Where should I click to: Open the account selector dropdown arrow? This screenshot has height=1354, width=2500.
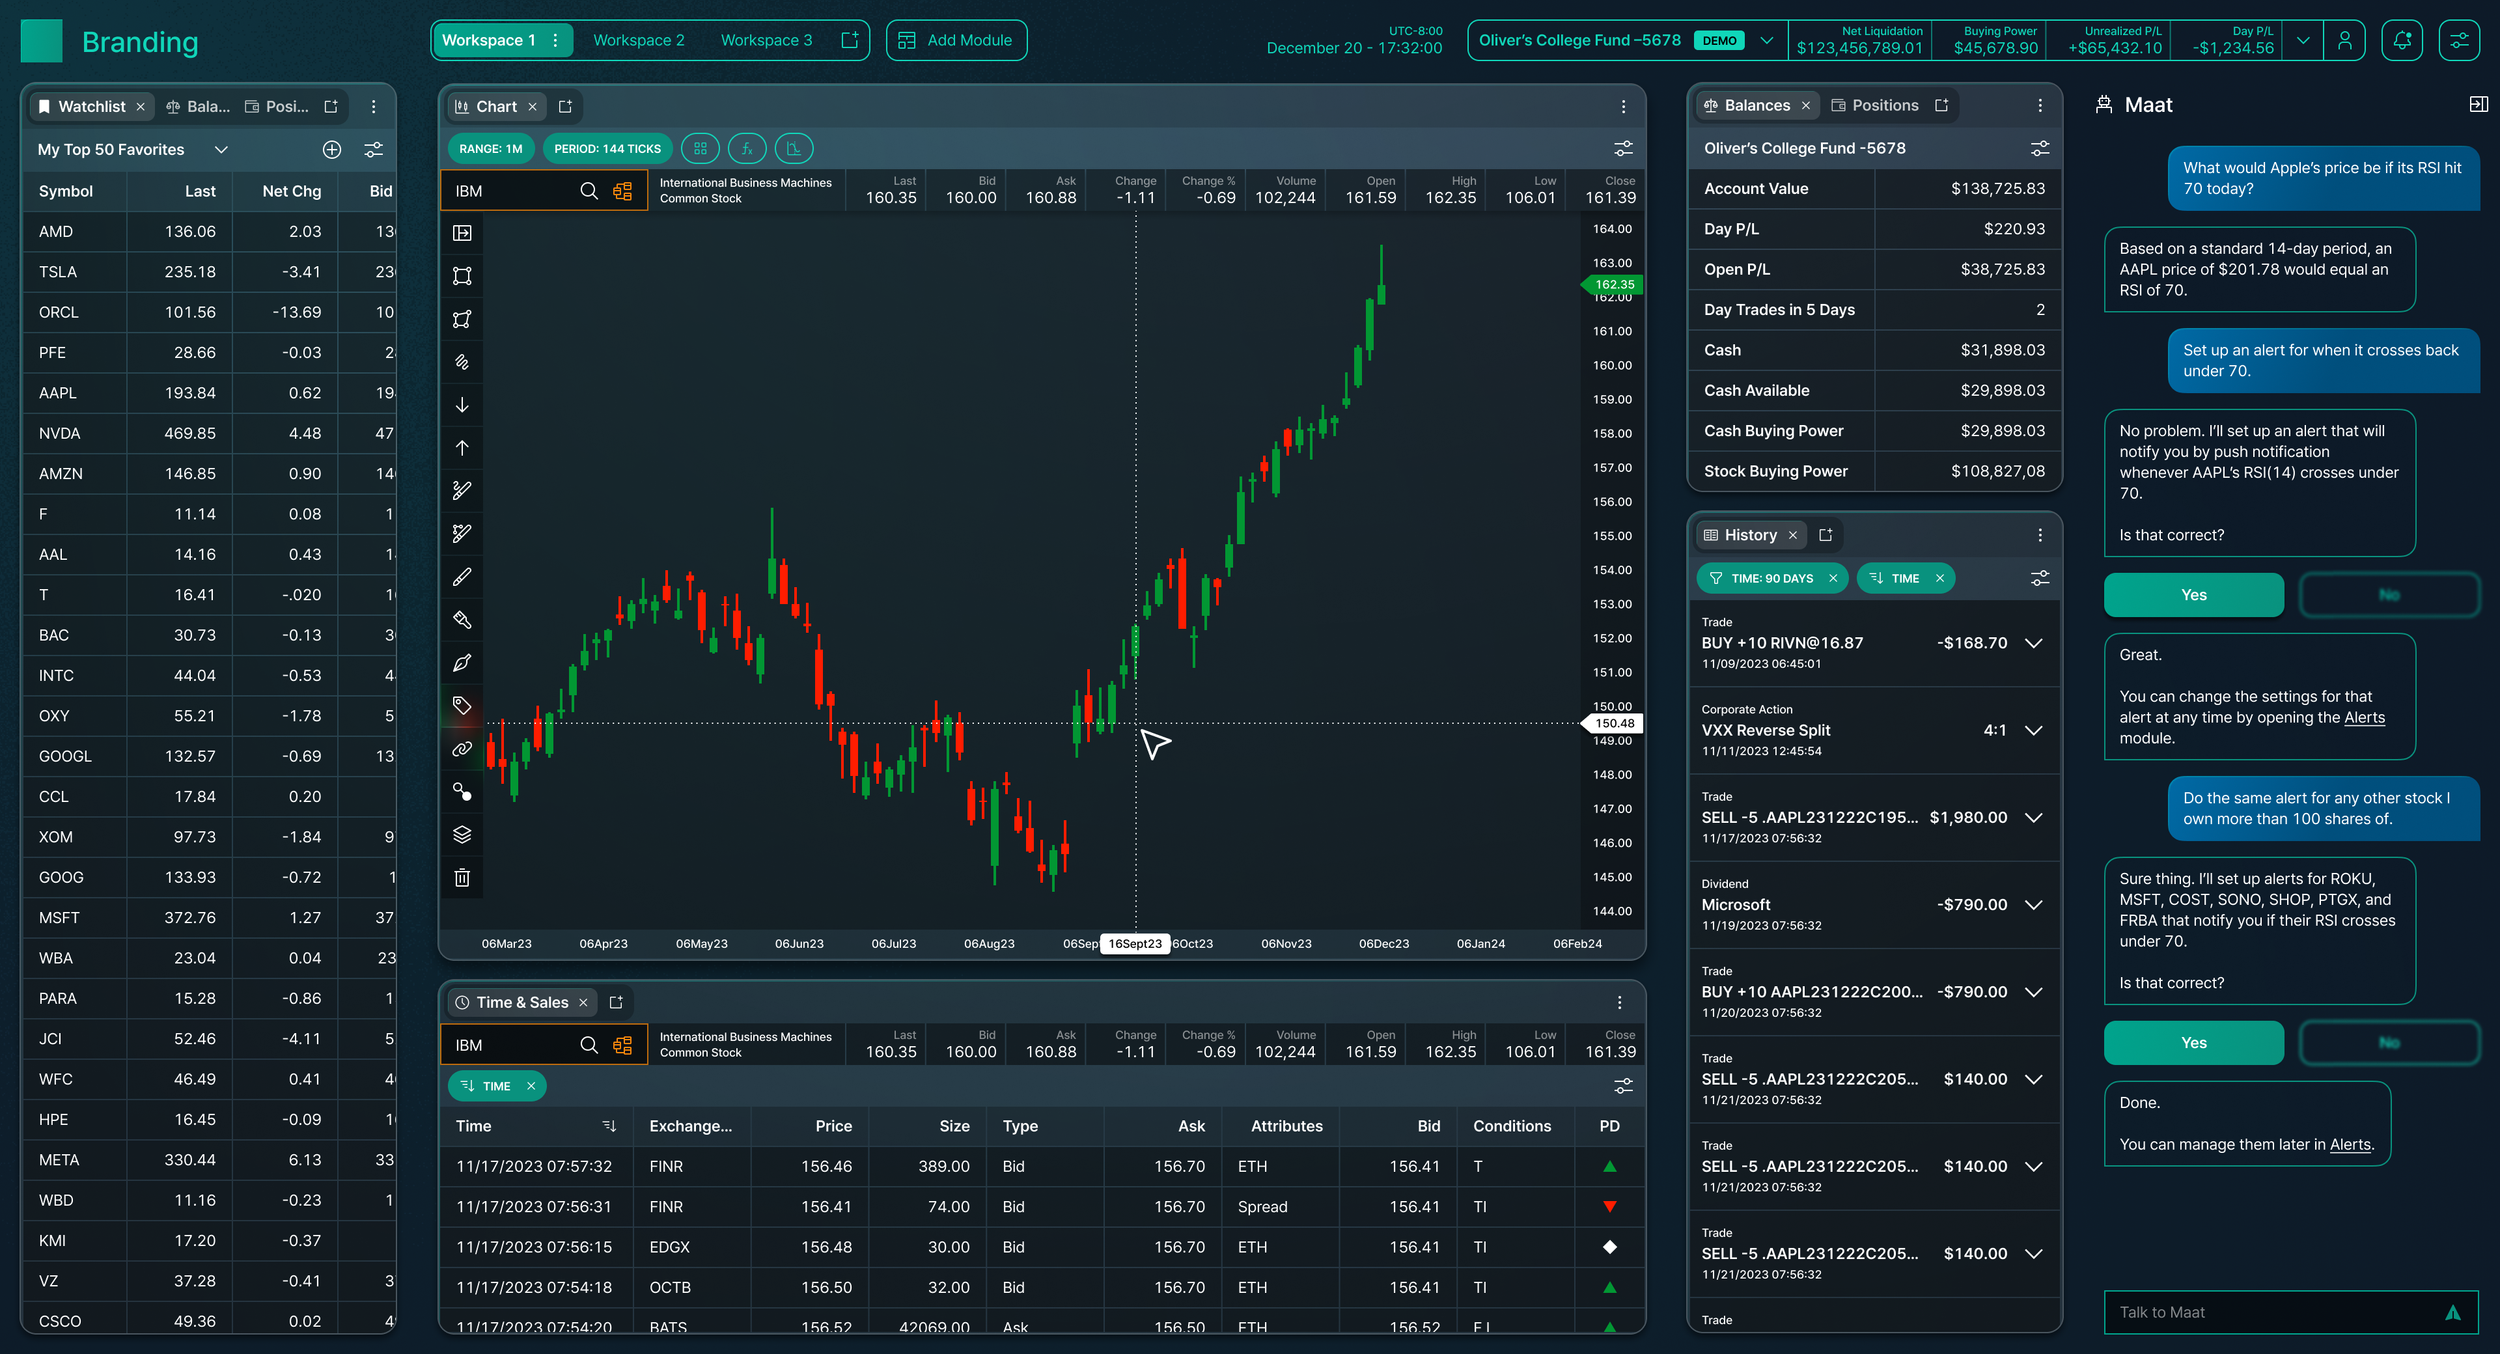[1767, 41]
